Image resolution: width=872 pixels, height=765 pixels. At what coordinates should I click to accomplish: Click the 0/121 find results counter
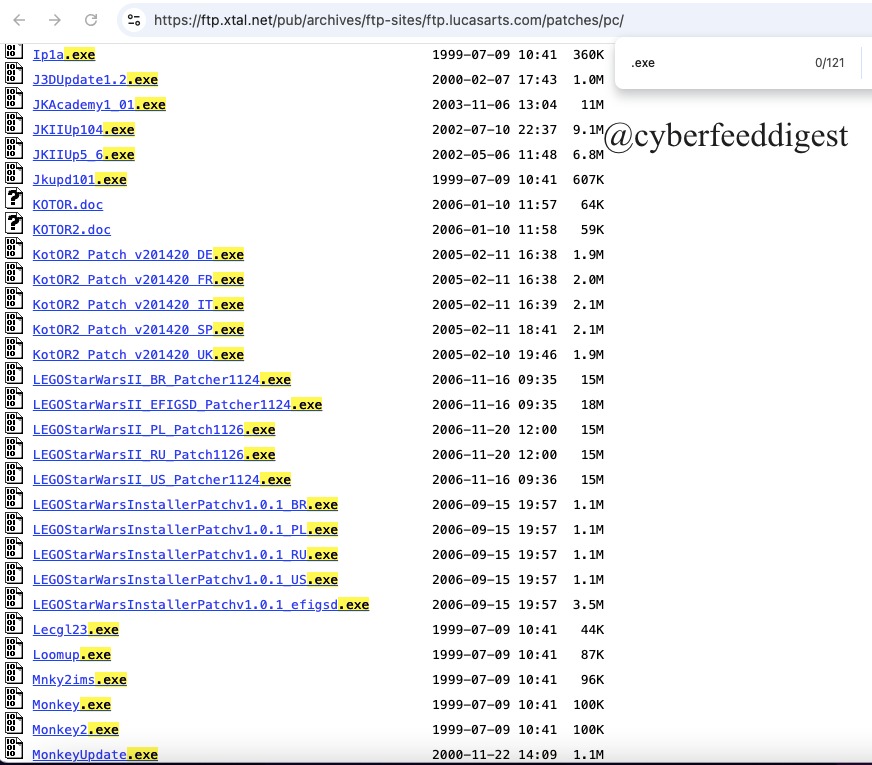[x=829, y=63]
